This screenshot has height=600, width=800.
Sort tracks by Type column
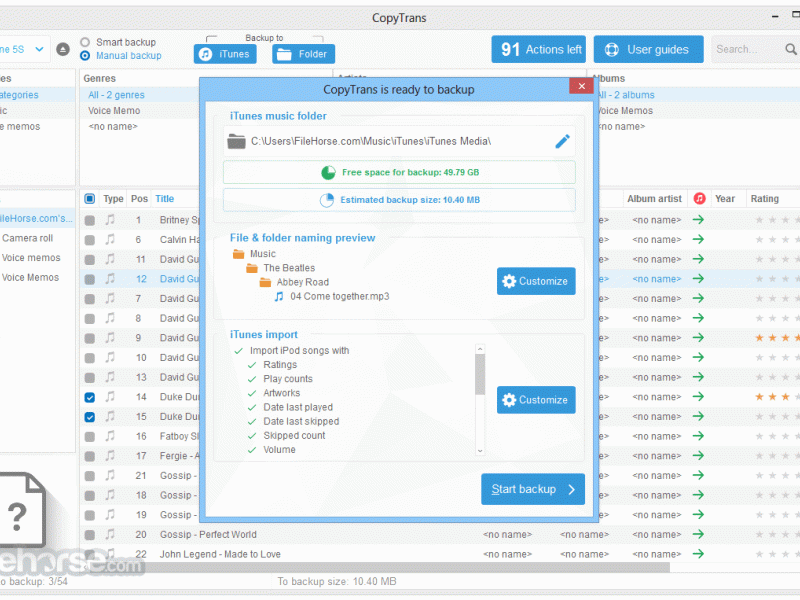pos(113,199)
